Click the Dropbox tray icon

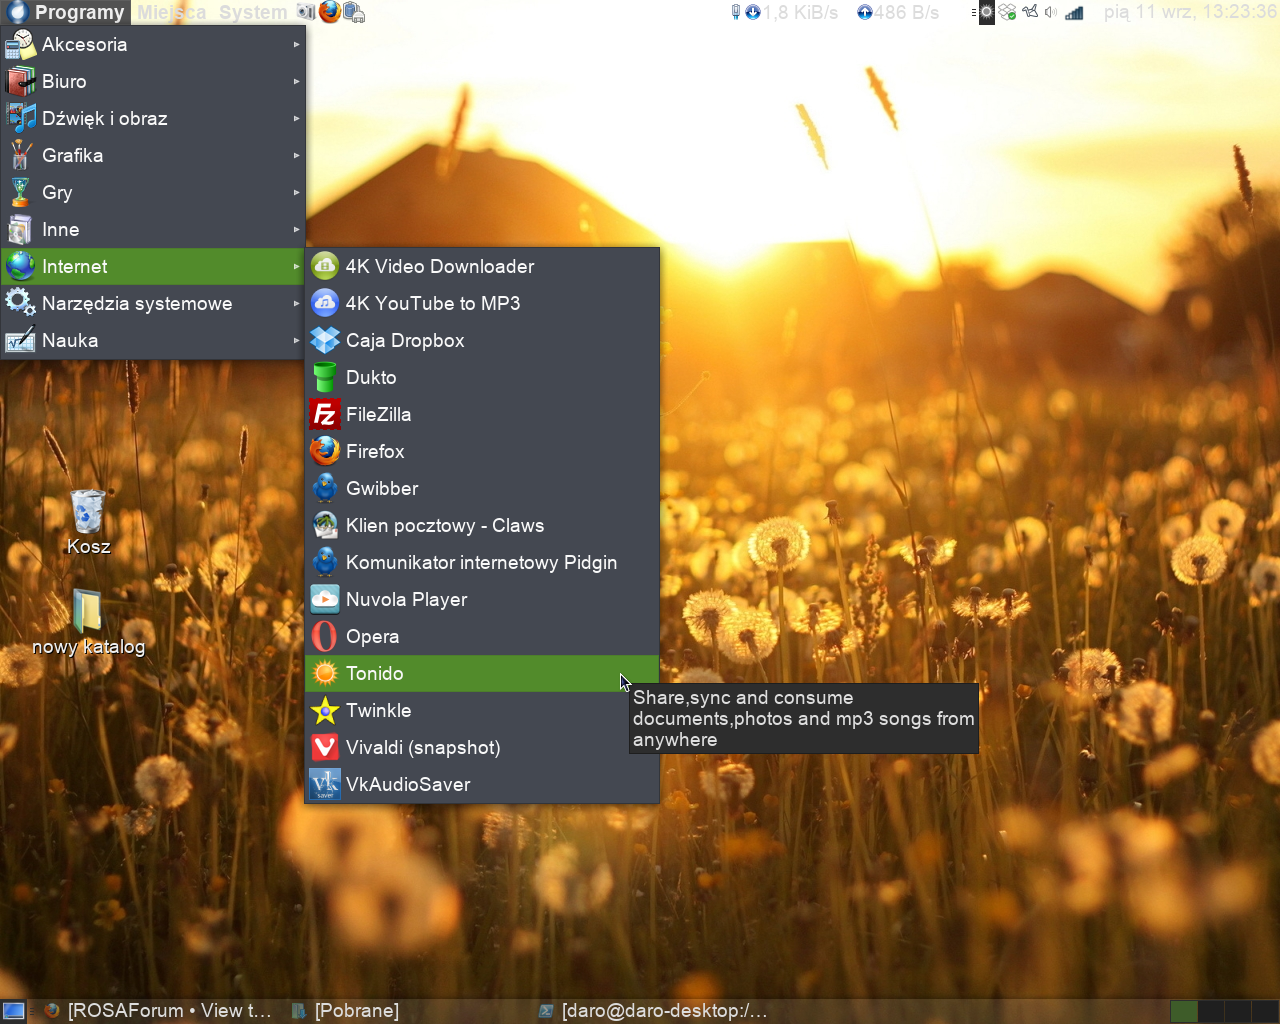[1008, 12]
